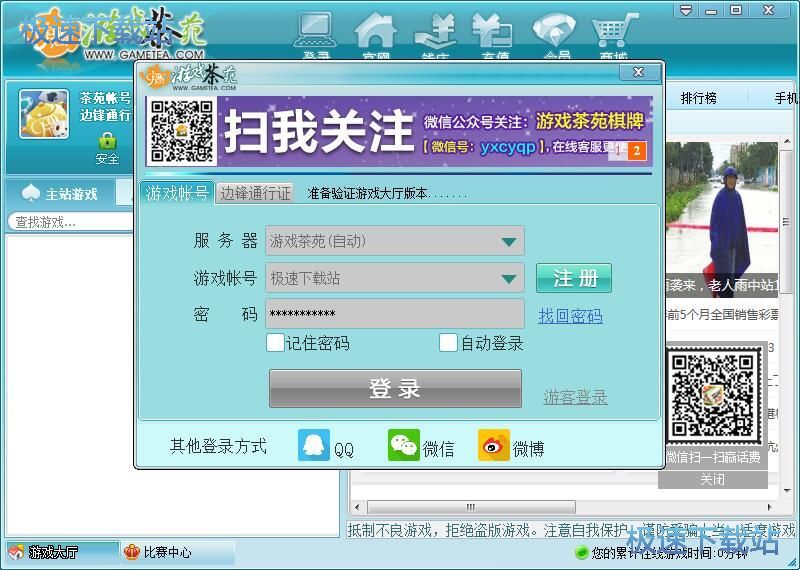Click the green 安全 lock icon

107,140
